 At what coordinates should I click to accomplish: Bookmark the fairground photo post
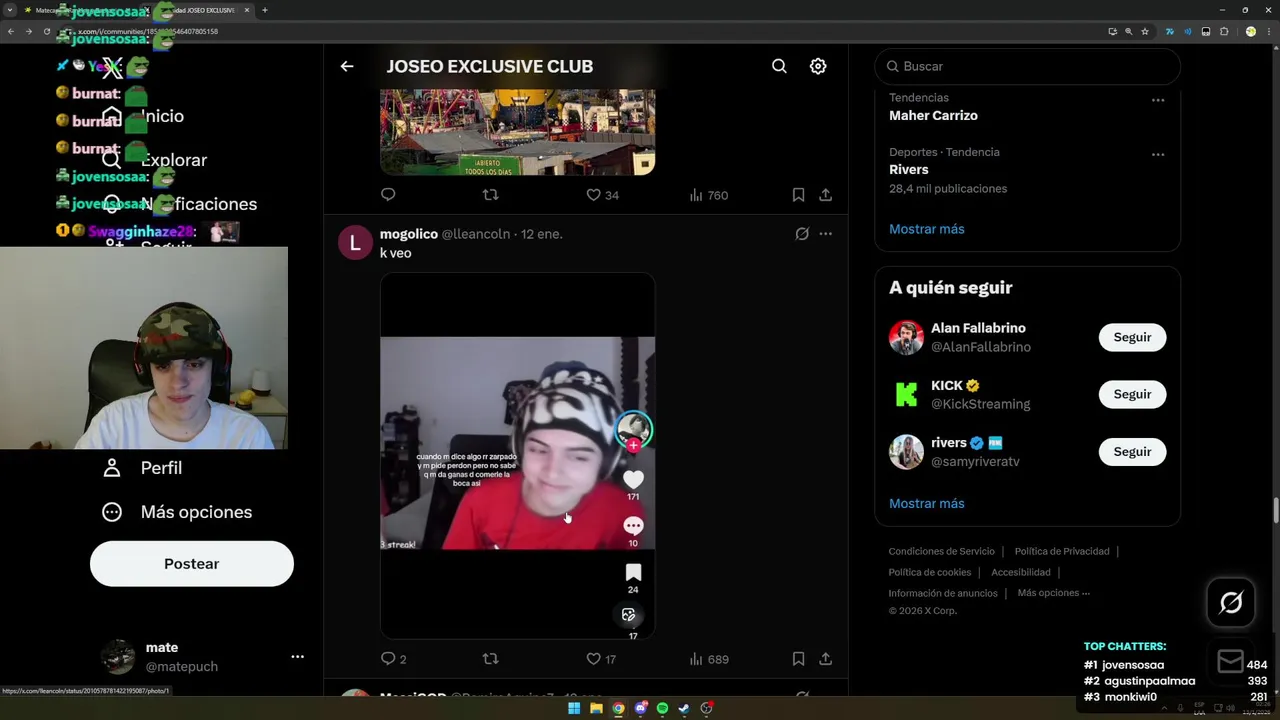tap(798, 195)
